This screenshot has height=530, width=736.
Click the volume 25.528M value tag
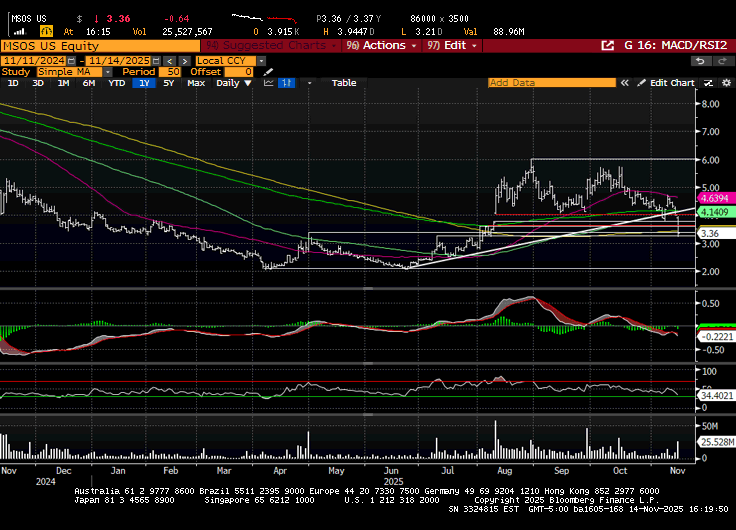pyautogui.click(x=717, y=442)
